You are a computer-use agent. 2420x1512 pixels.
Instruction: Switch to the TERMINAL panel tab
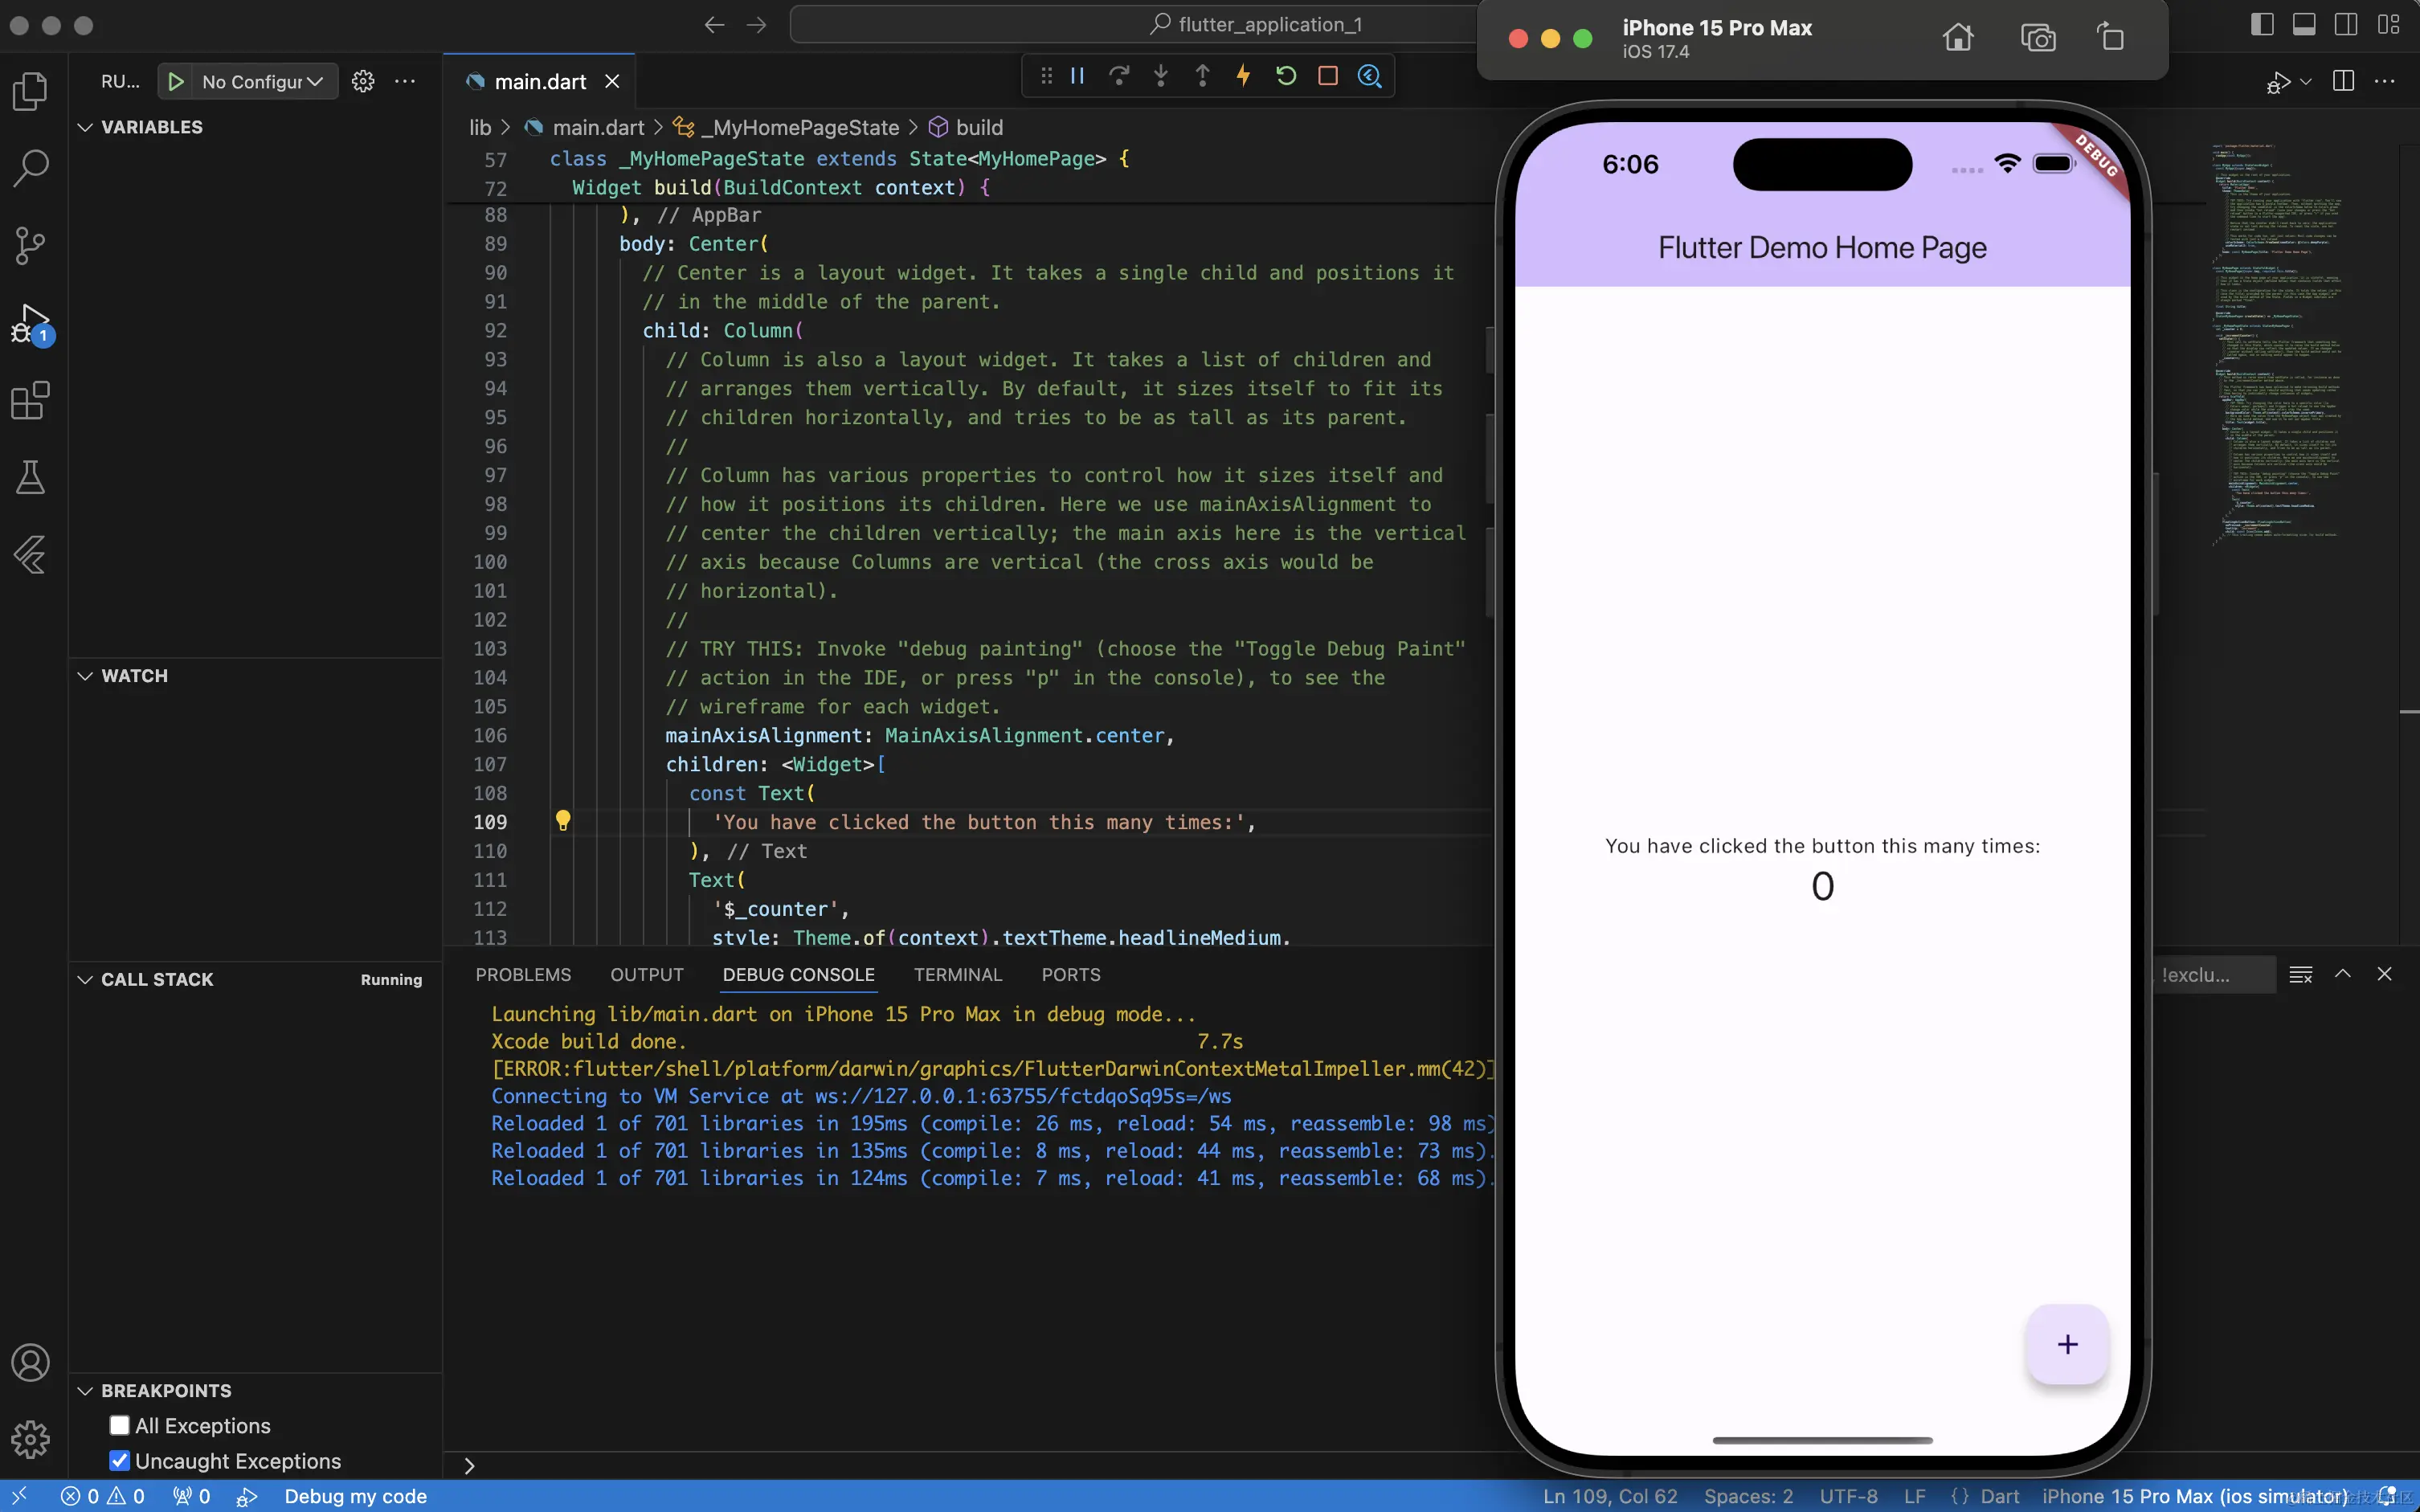[x=957, y=974]
